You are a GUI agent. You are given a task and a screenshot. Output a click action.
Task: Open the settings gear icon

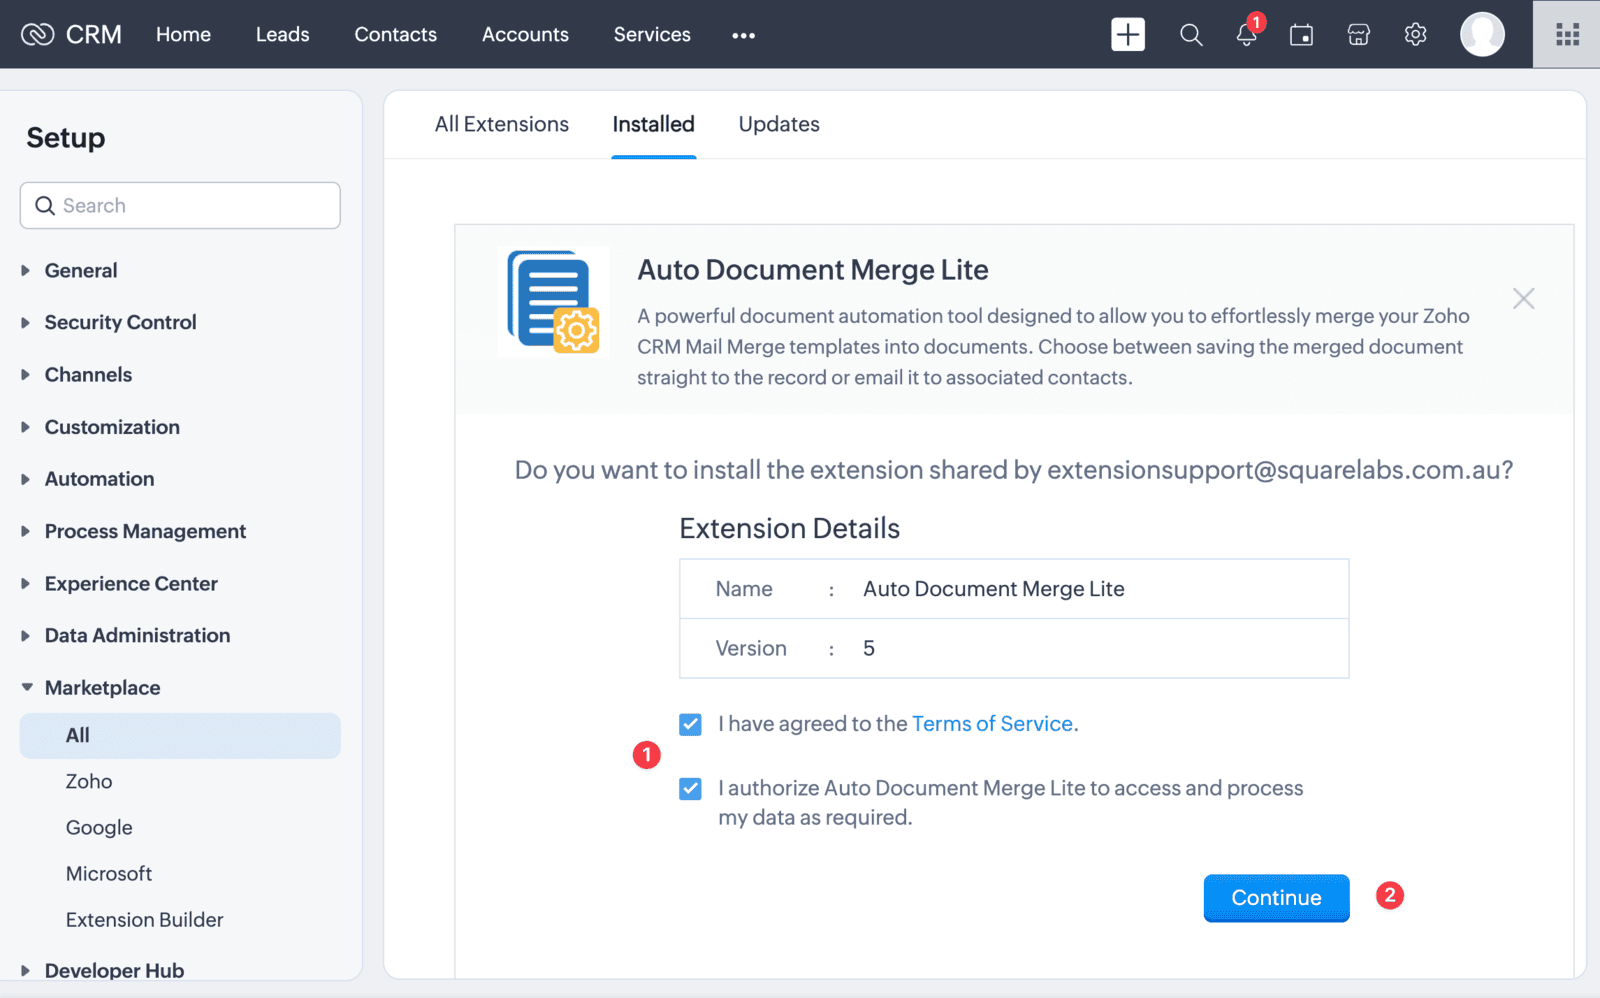(x=1415, y=35)
